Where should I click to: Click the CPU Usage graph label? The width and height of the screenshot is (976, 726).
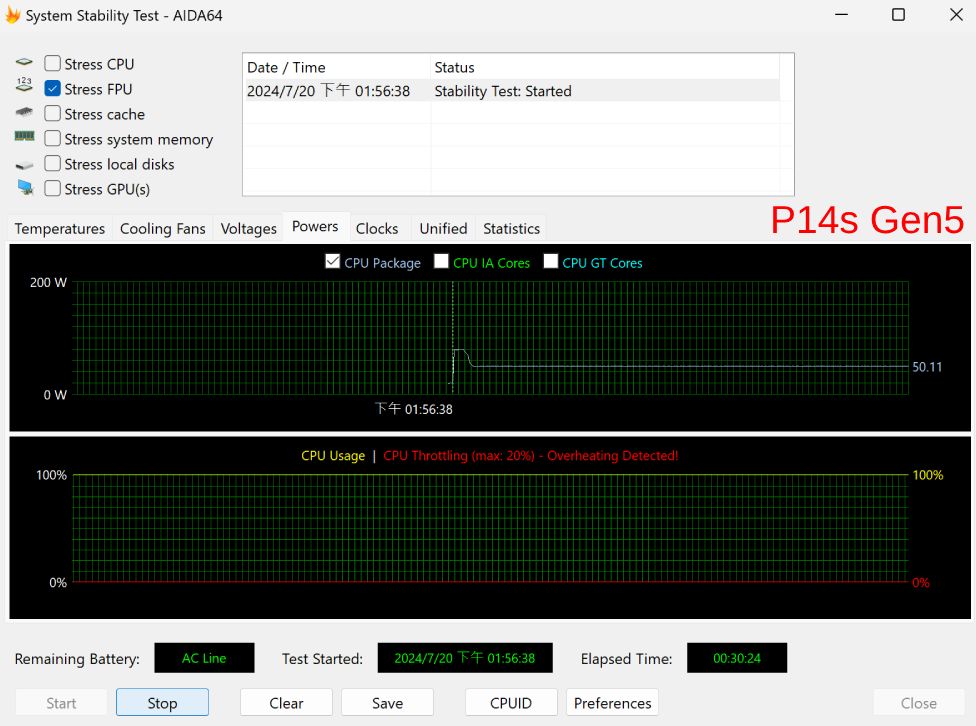point(333,456)
